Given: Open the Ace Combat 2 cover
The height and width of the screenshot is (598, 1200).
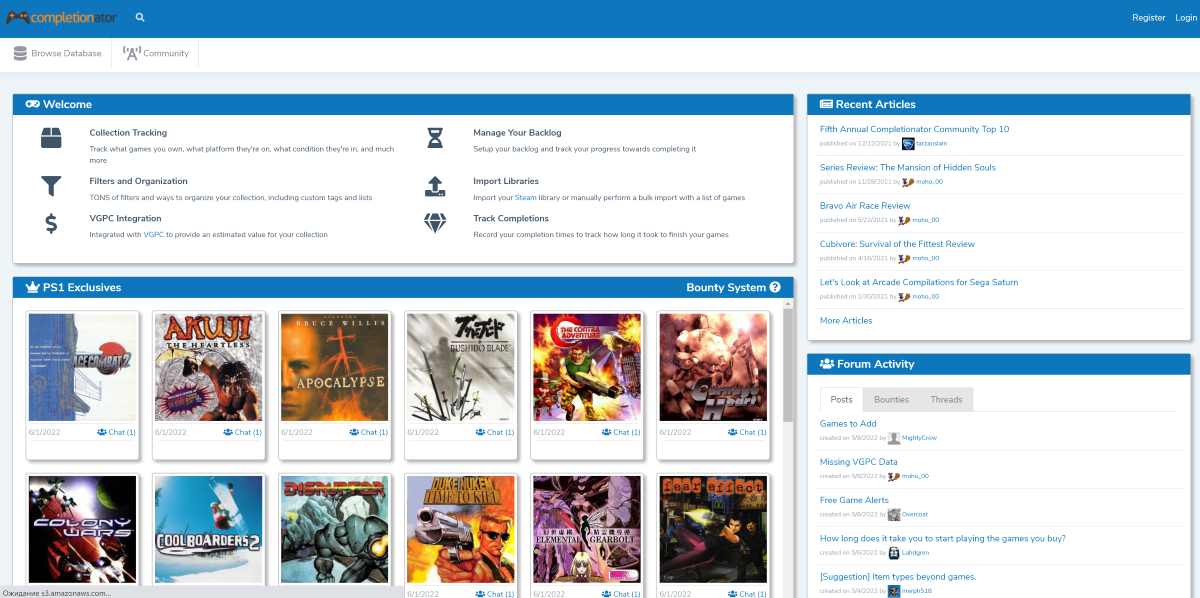Looking at the screenshot, I should [x=83, y=367].
